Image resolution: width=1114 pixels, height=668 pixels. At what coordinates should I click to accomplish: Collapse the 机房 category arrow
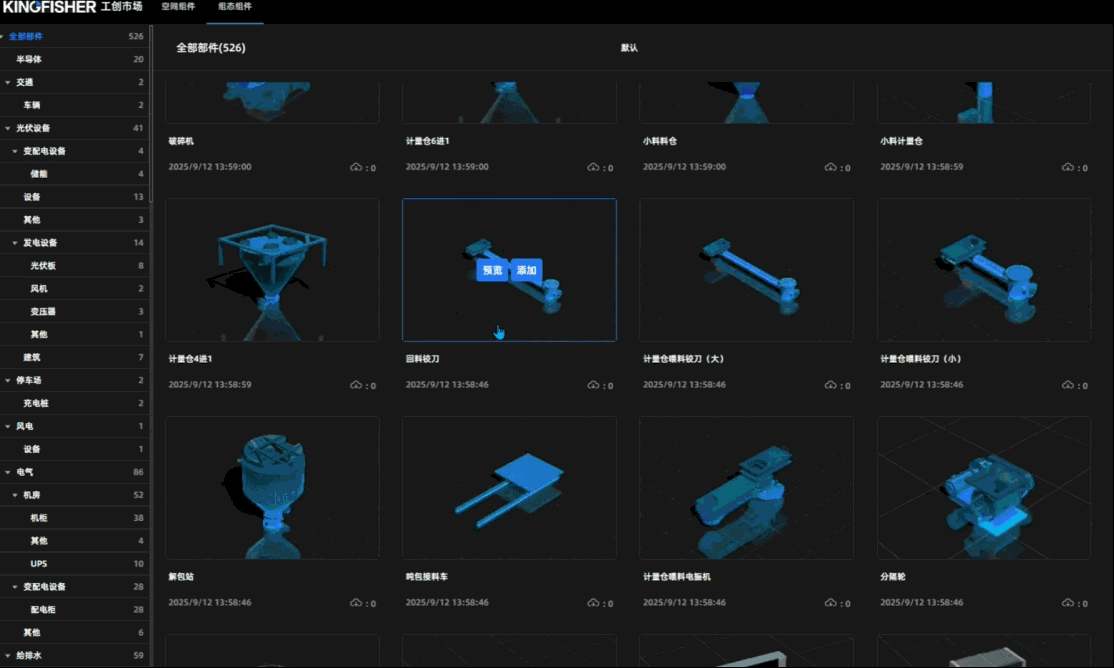[x=15, y=495]
